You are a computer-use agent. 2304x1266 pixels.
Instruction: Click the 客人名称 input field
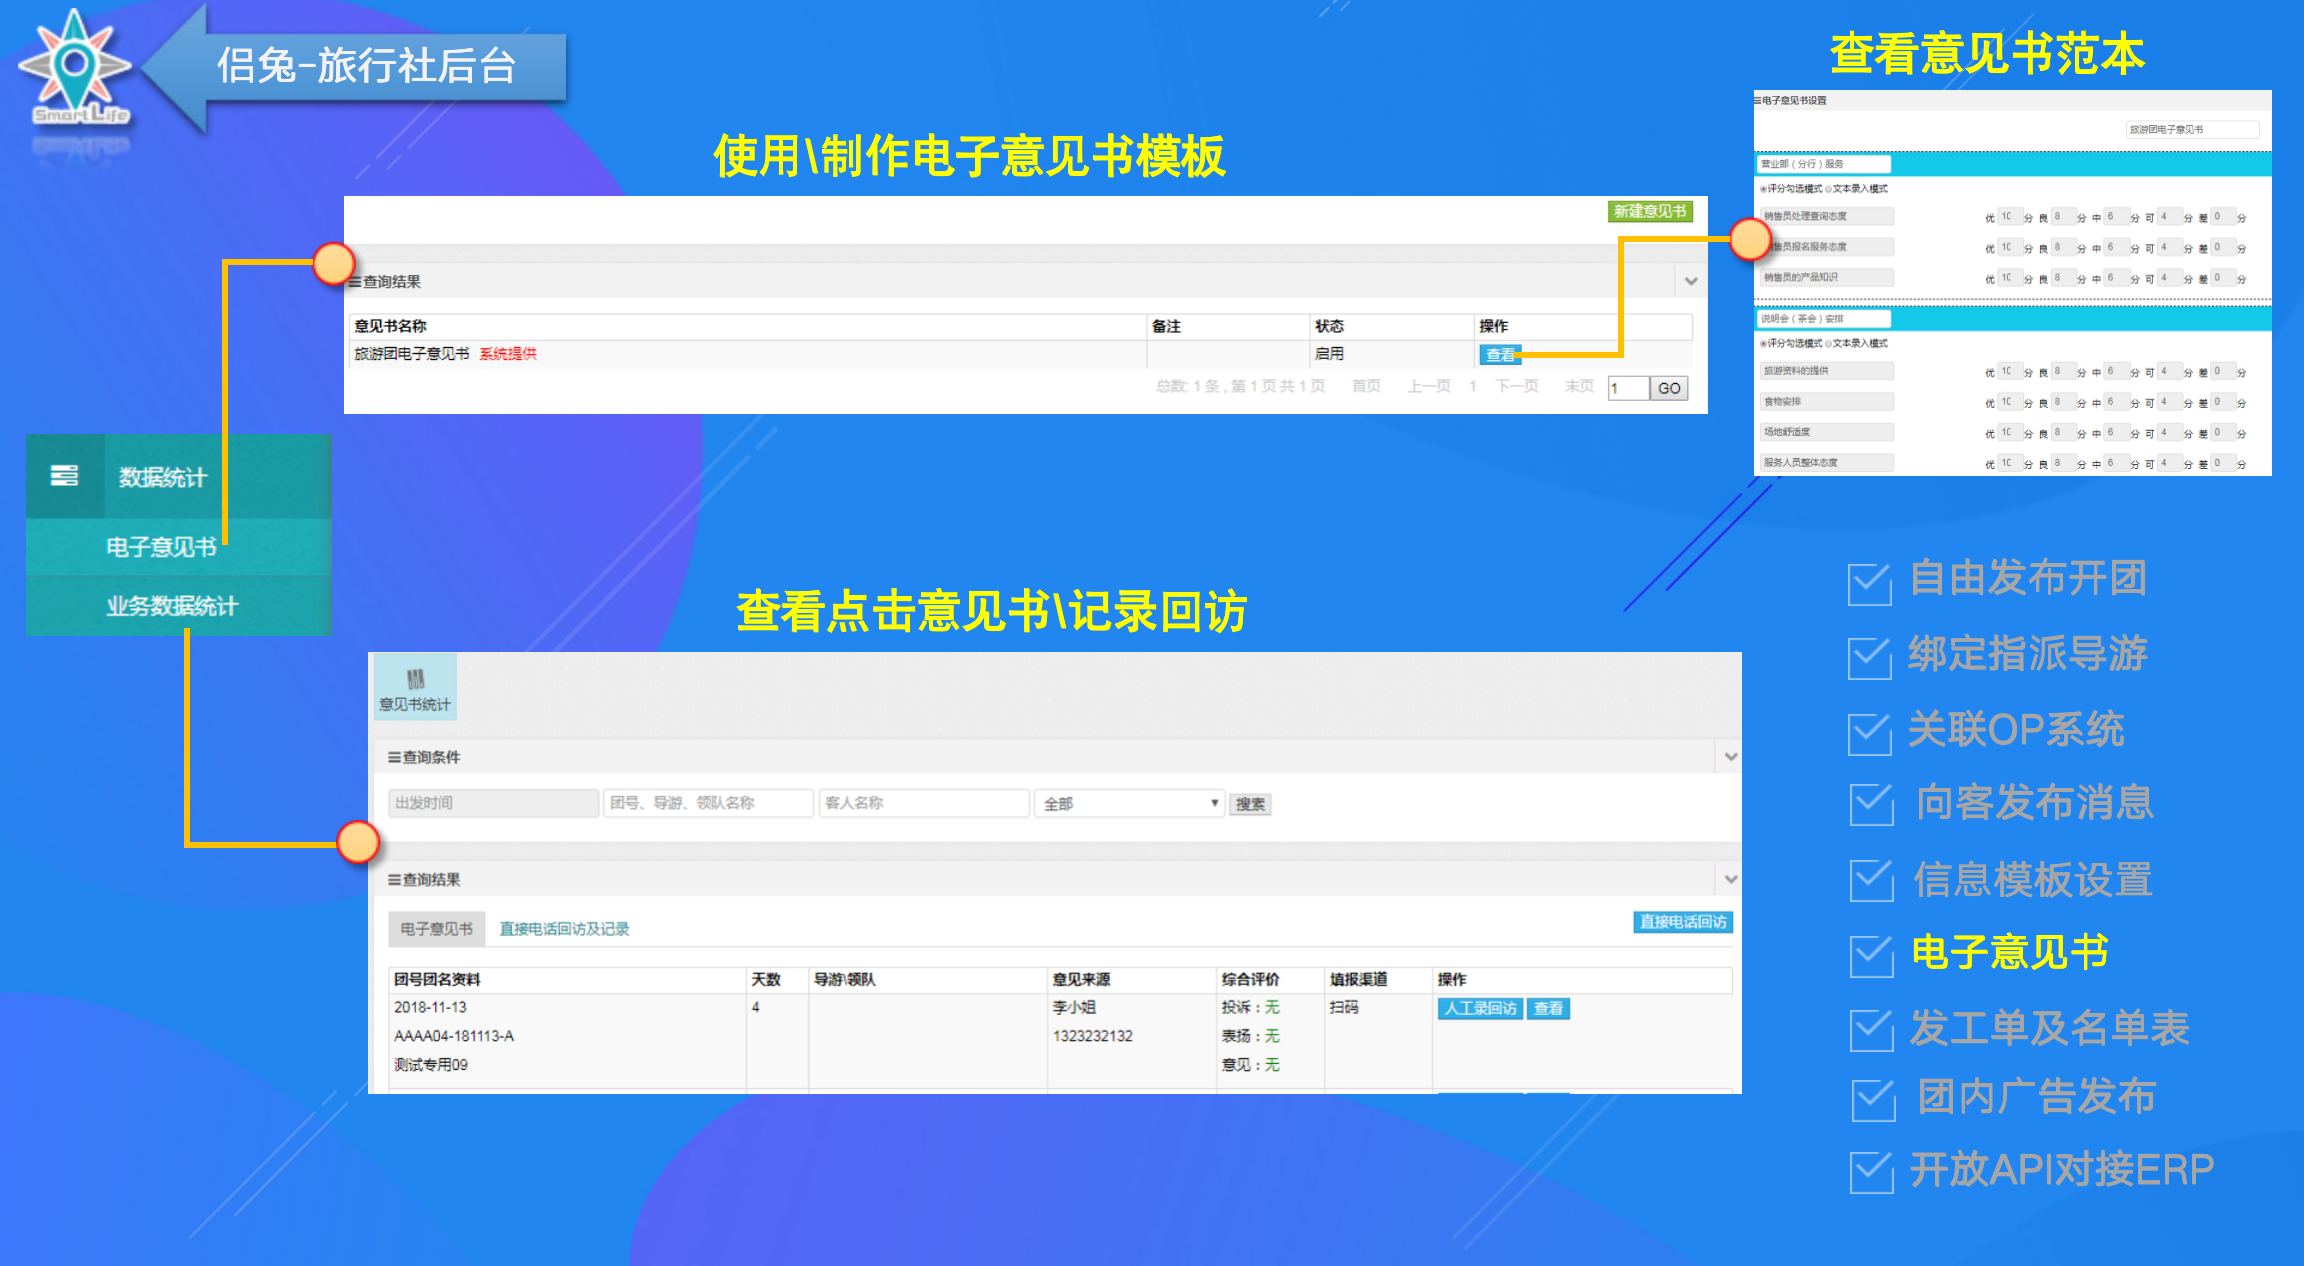923,803
